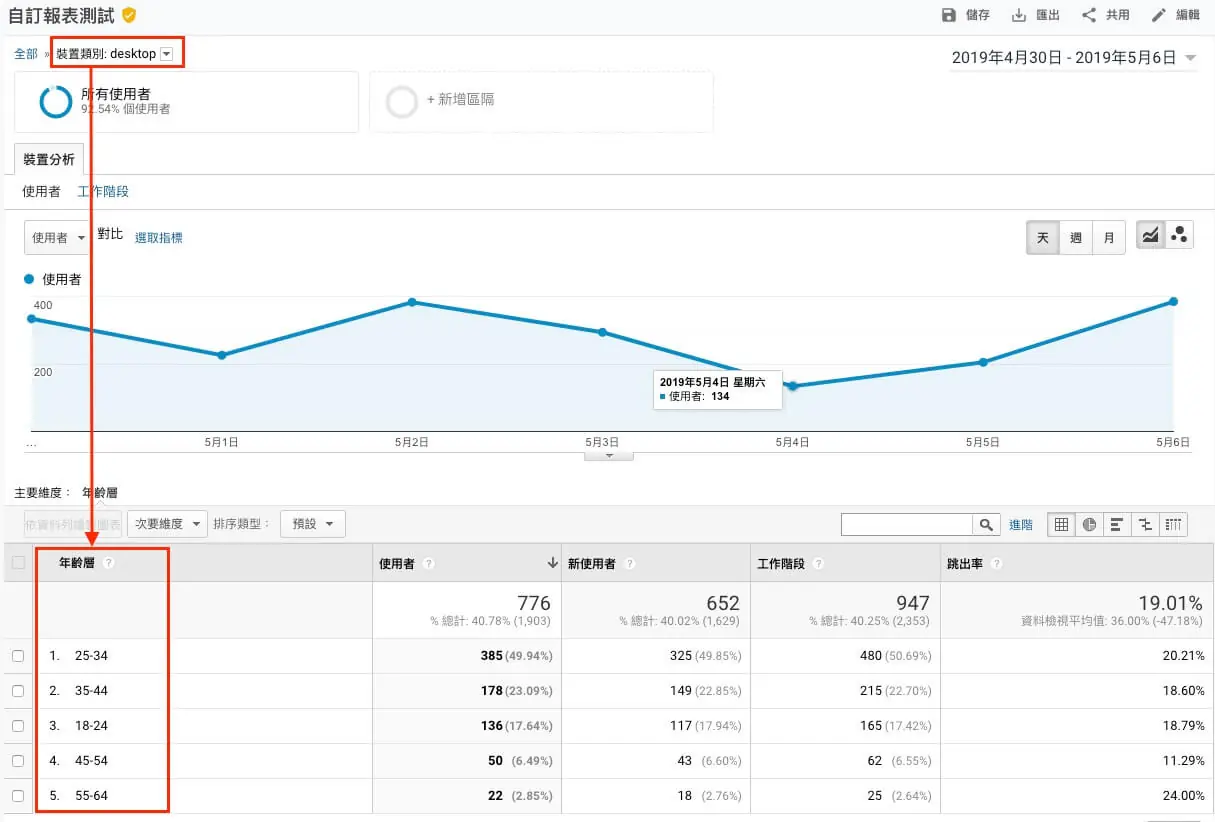The width and height of the screenshot is (1215, 822).
Task: Click the 55-64 age group row label
Action: (x=91, y=796)
